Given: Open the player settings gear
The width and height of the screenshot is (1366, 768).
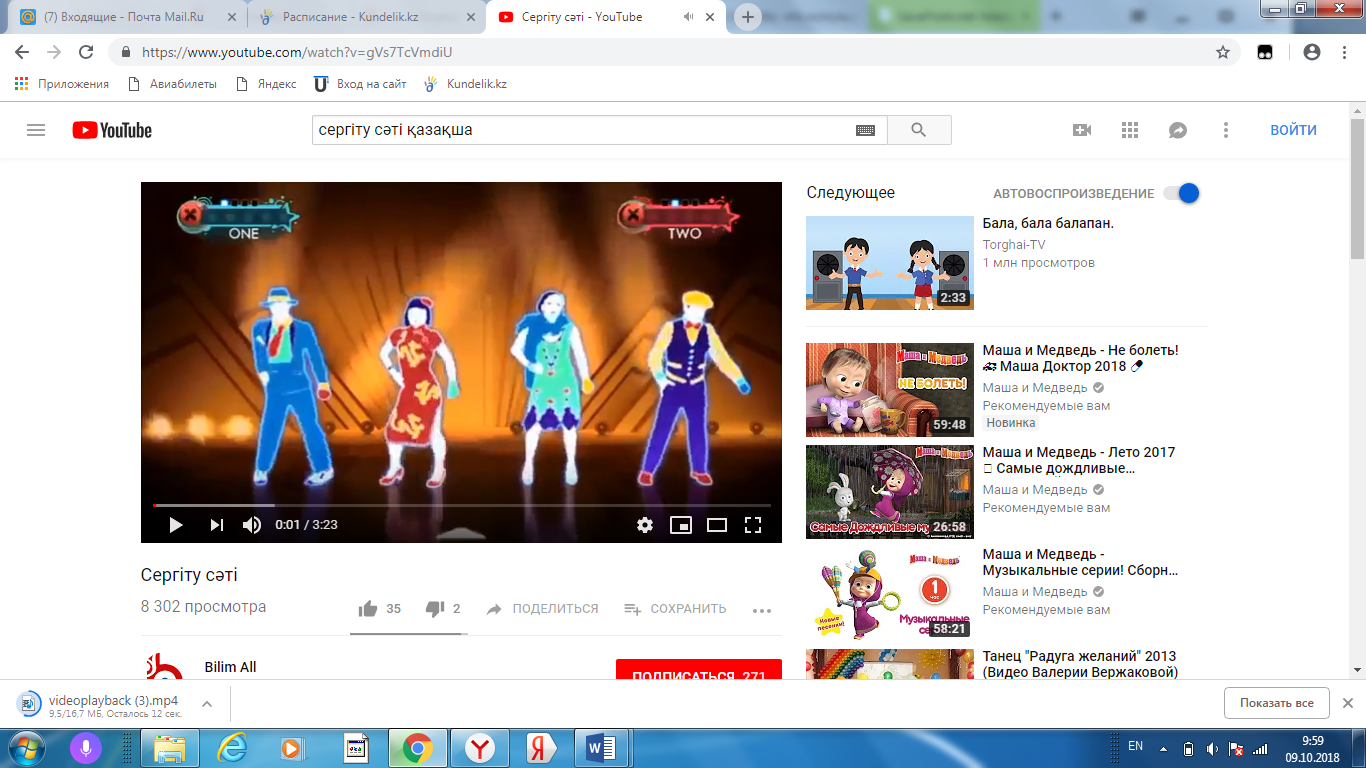Looking at the screenshot, I should 645,525.
